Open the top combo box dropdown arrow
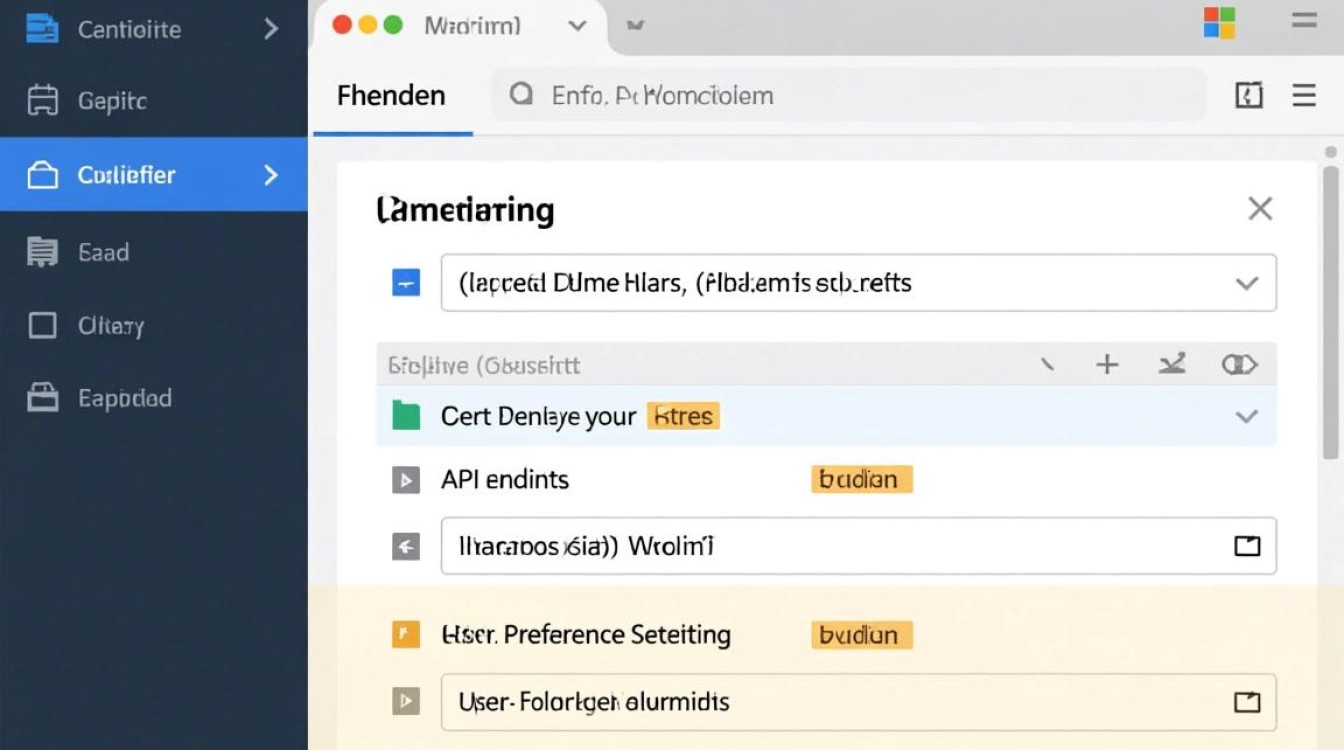 click(x=1246, y=283)
